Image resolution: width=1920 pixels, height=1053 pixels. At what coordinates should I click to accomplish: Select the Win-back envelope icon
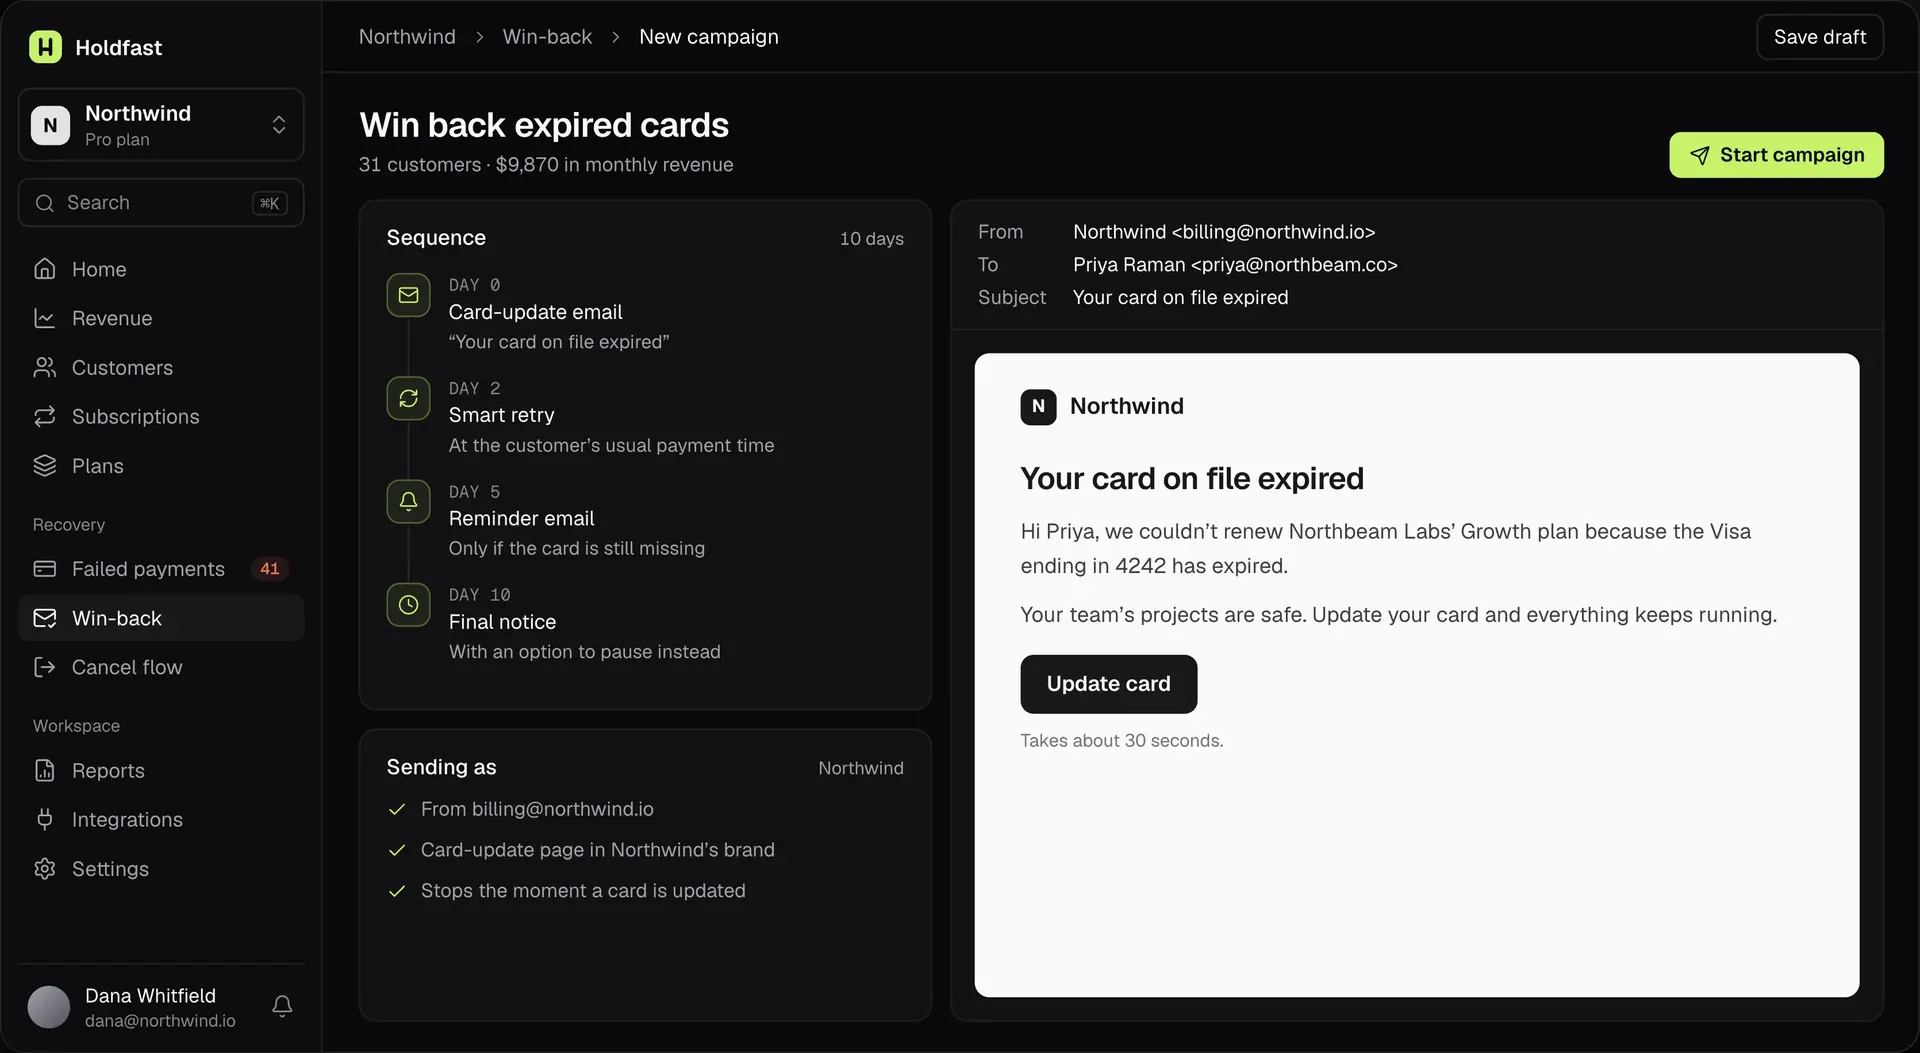pos(45,618)
